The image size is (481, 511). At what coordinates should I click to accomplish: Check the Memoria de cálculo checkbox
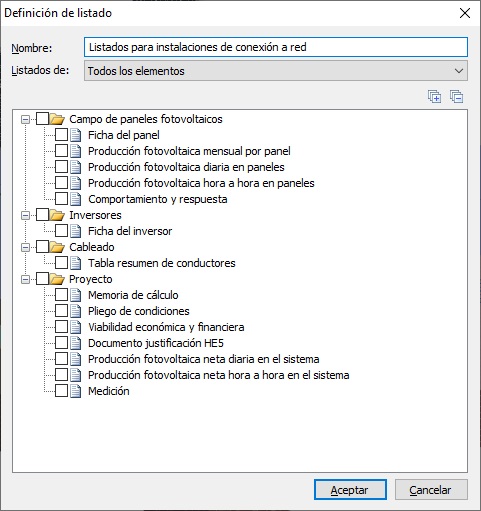61,295
